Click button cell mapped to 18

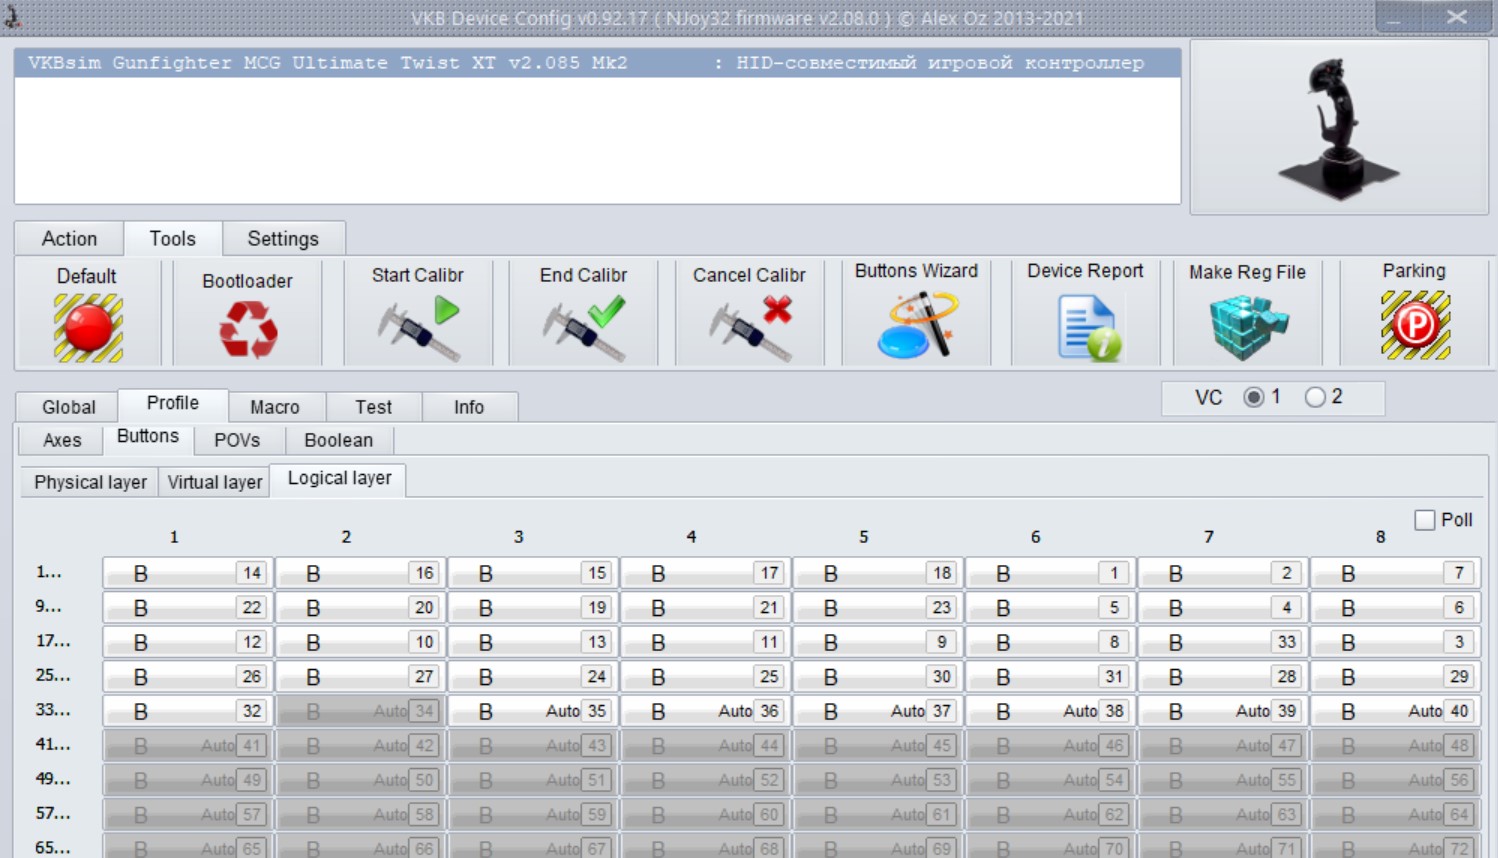pyautogui.click(x=878, y=573)
